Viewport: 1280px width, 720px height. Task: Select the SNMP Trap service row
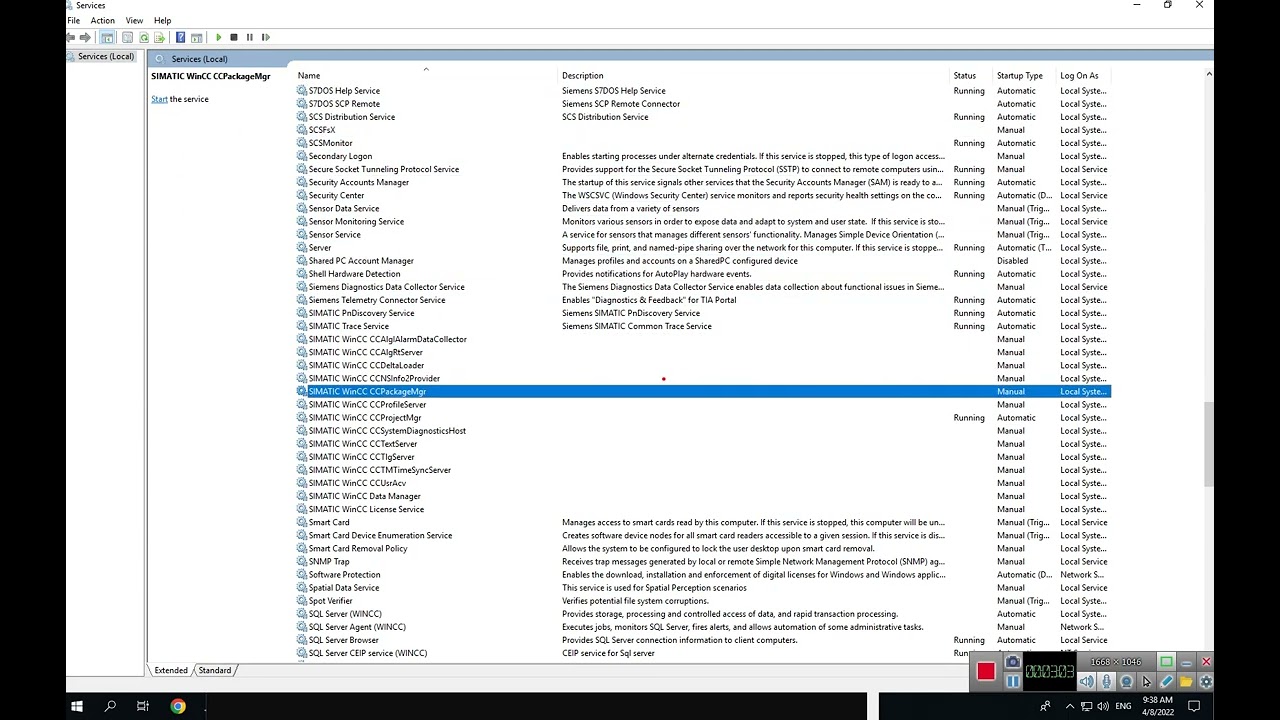pos(703,561)
